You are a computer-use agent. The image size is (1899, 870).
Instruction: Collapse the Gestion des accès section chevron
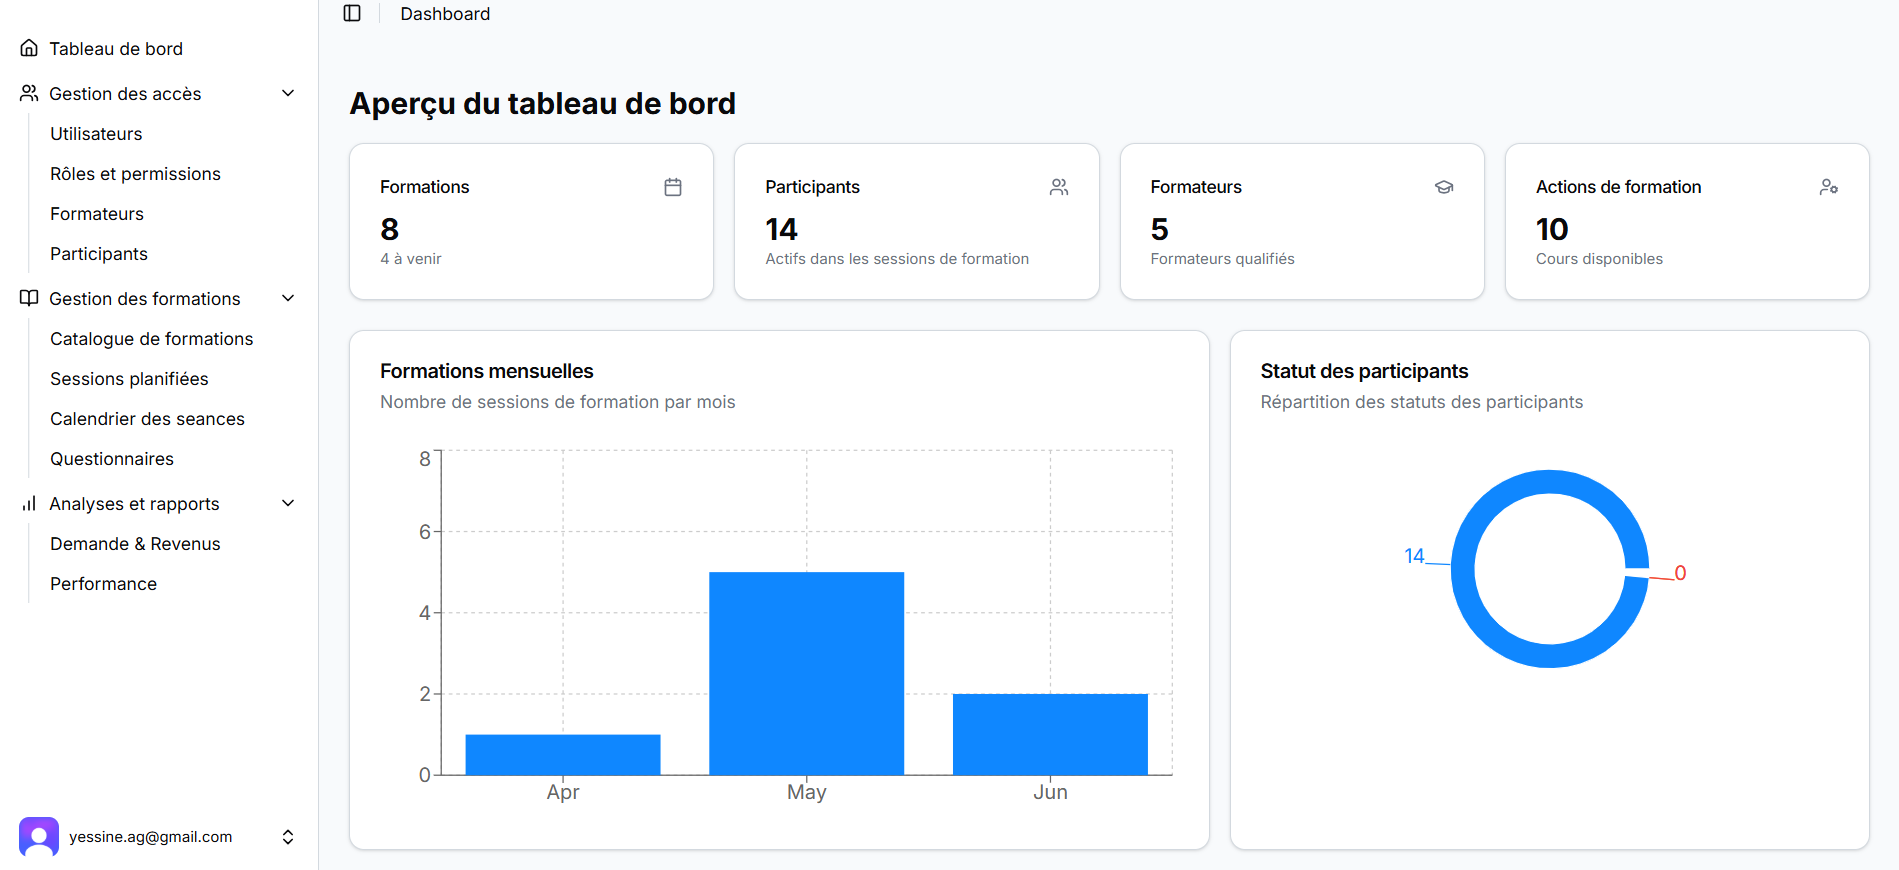pos(288,93)
